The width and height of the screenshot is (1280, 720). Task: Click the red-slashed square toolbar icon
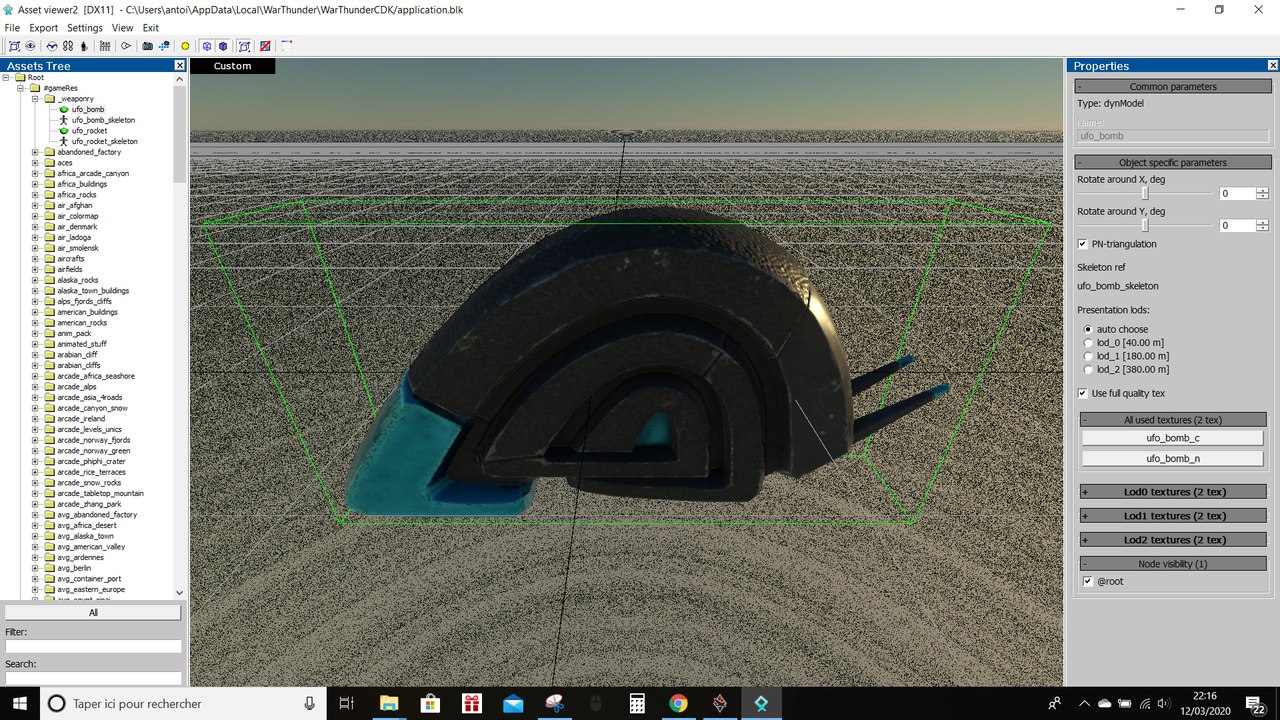[265, 46]
